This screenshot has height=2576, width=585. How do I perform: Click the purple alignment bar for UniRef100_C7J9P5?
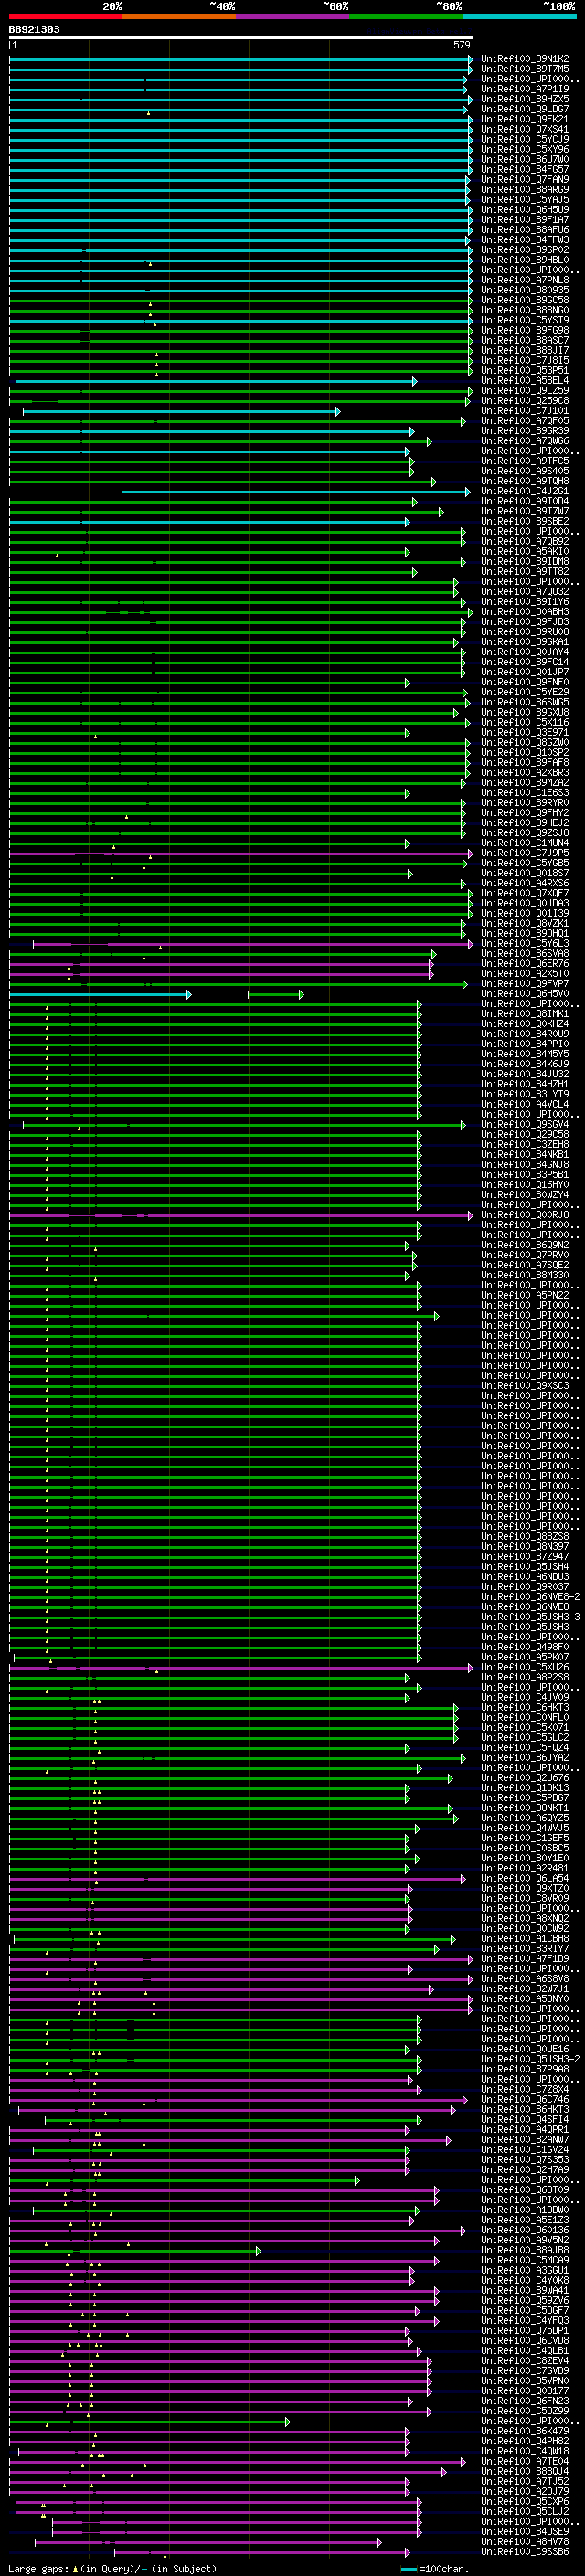[x=241, y=853]
